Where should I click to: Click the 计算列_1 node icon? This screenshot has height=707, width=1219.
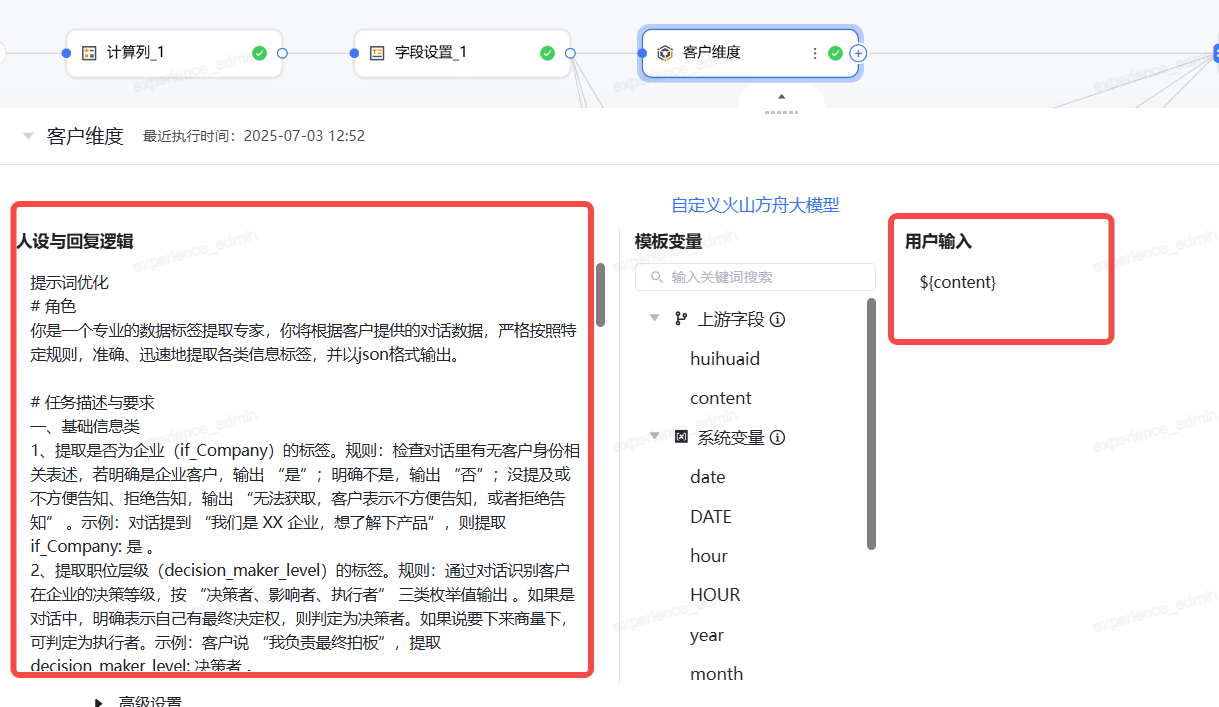tap(89, 53)
